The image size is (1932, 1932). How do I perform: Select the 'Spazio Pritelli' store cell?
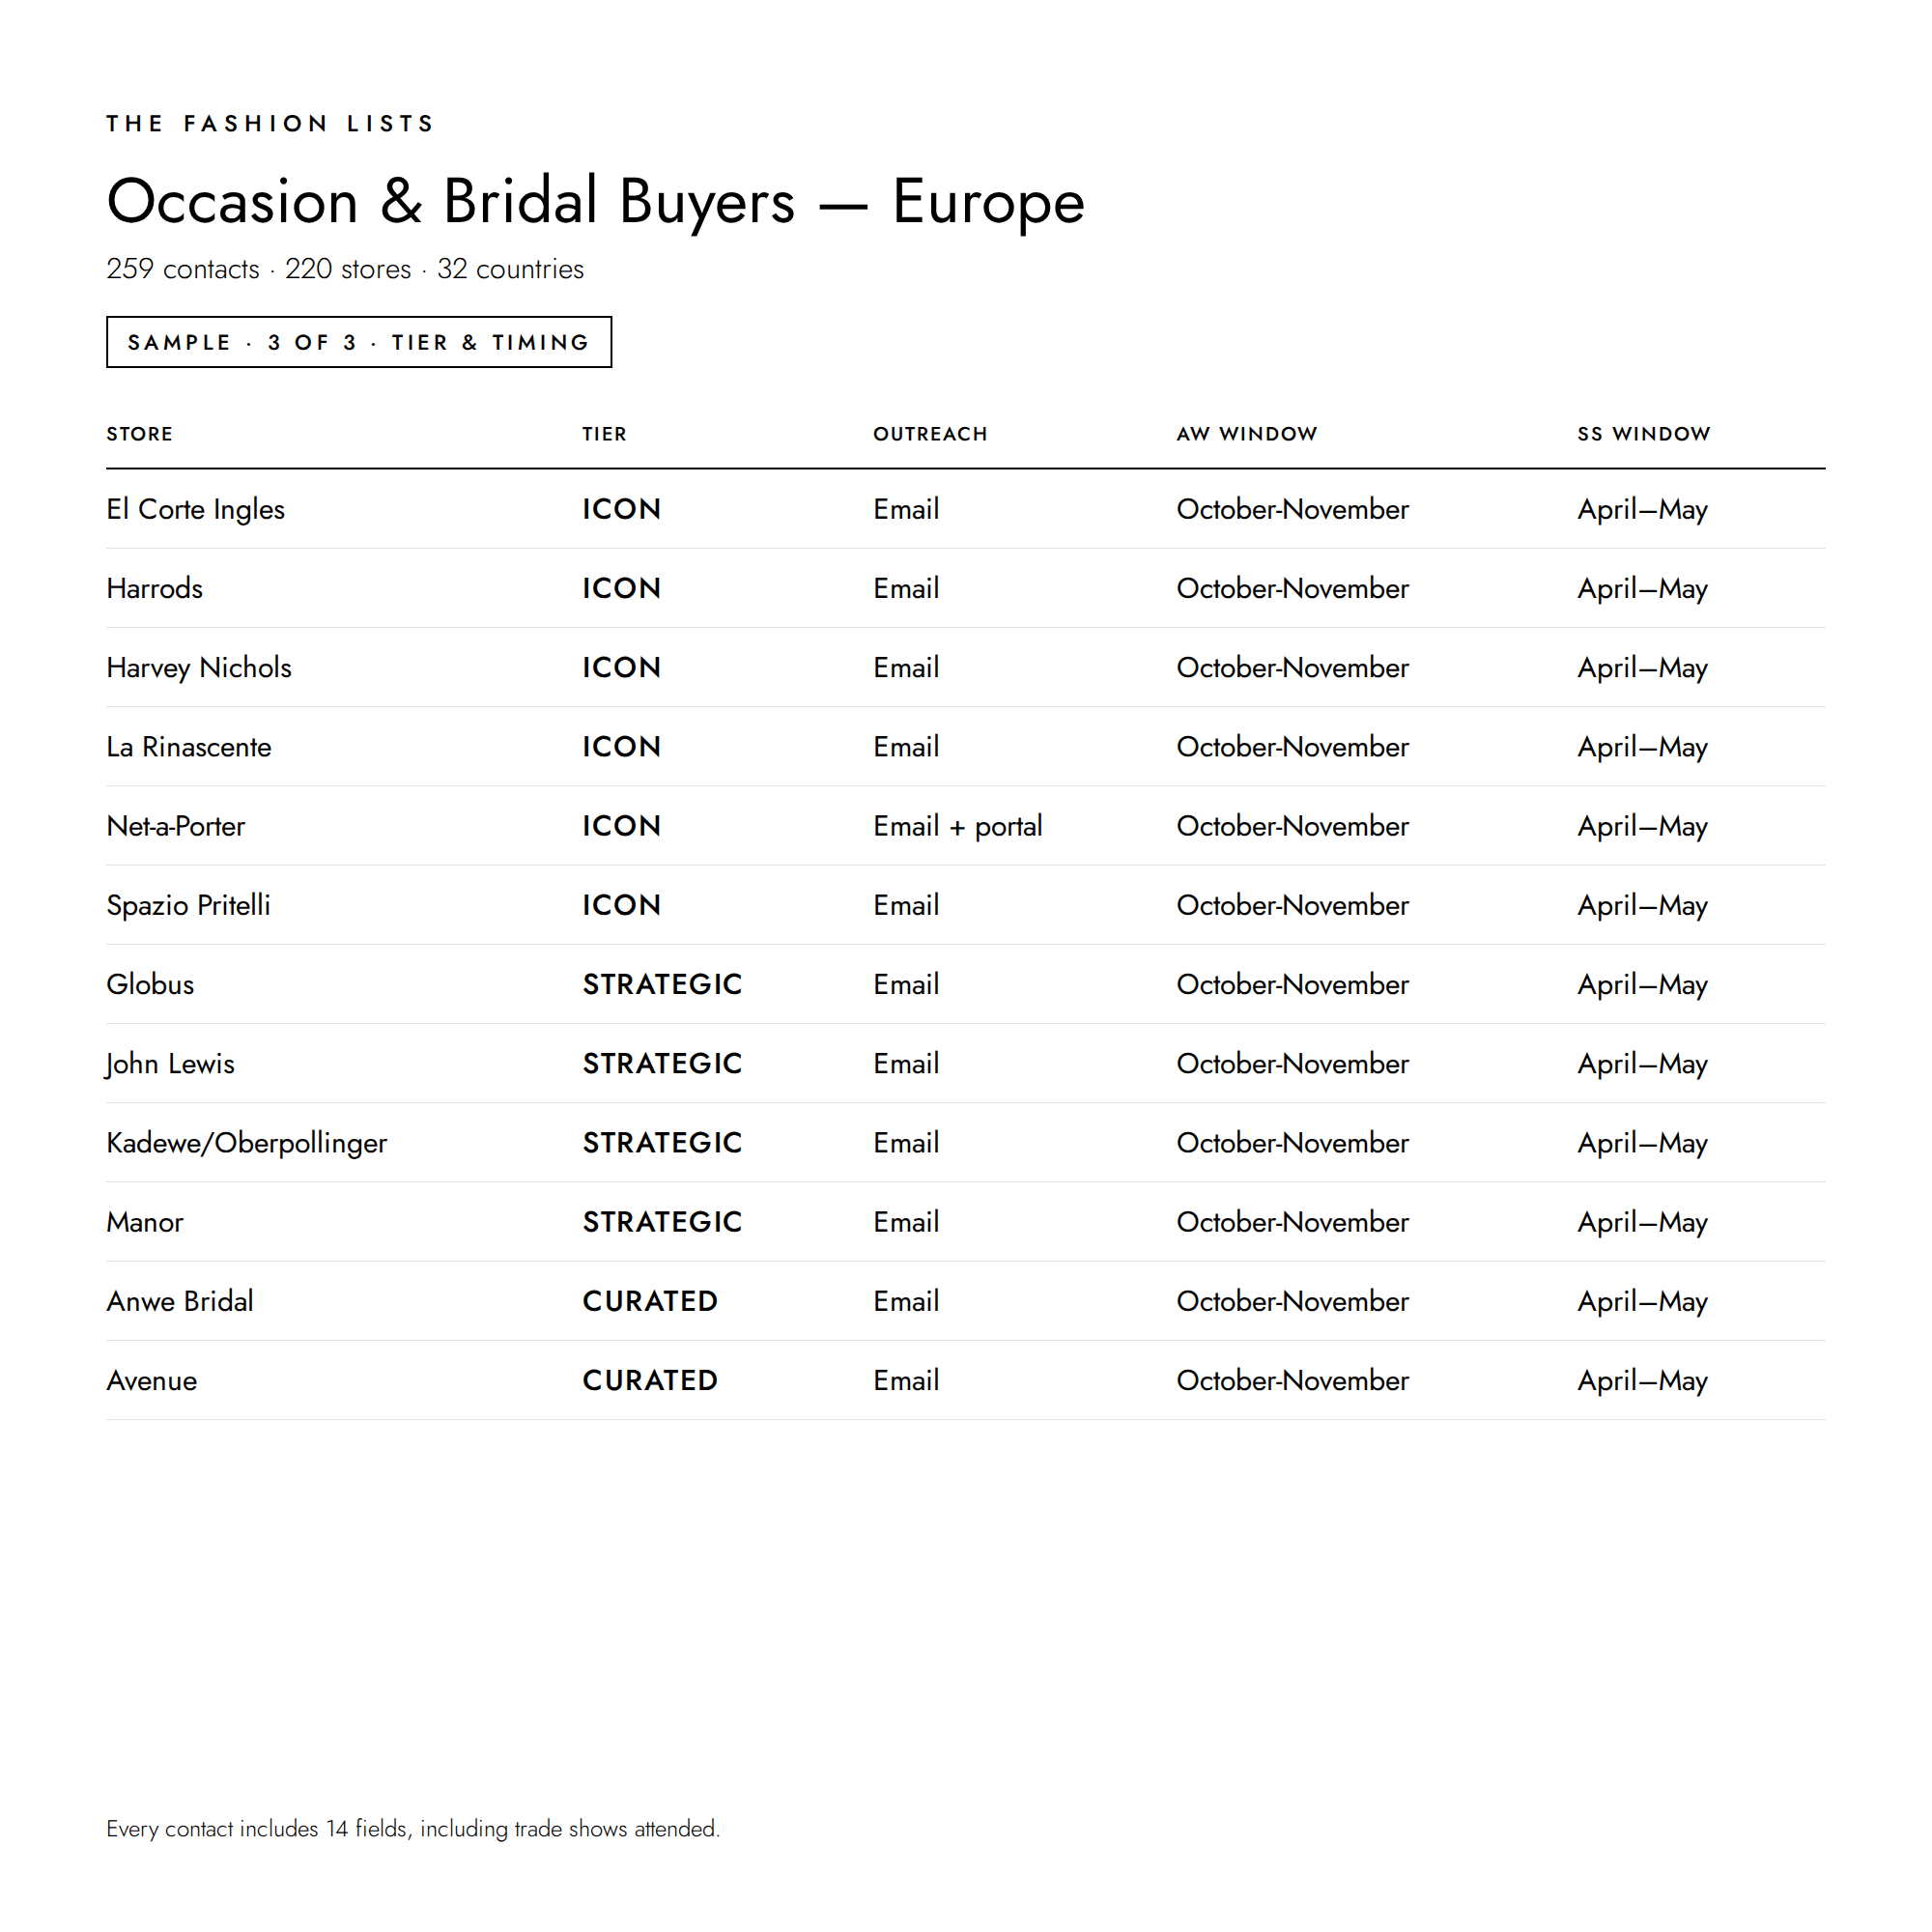(188, 905)
